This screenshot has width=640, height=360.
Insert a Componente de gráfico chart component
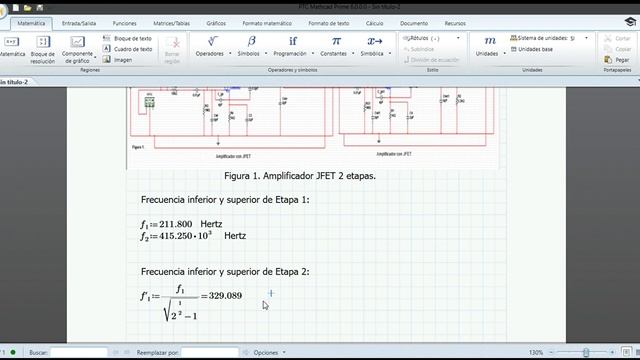(77, 49)
